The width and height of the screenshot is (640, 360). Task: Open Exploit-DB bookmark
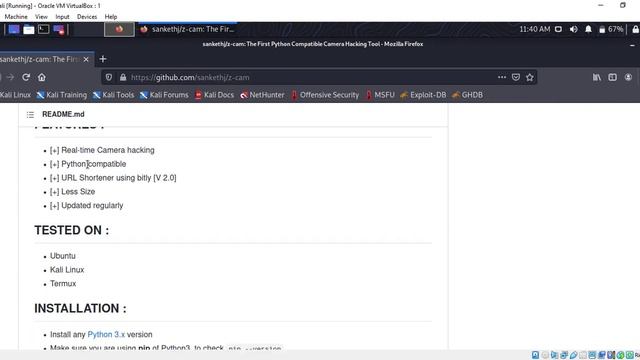423,95
